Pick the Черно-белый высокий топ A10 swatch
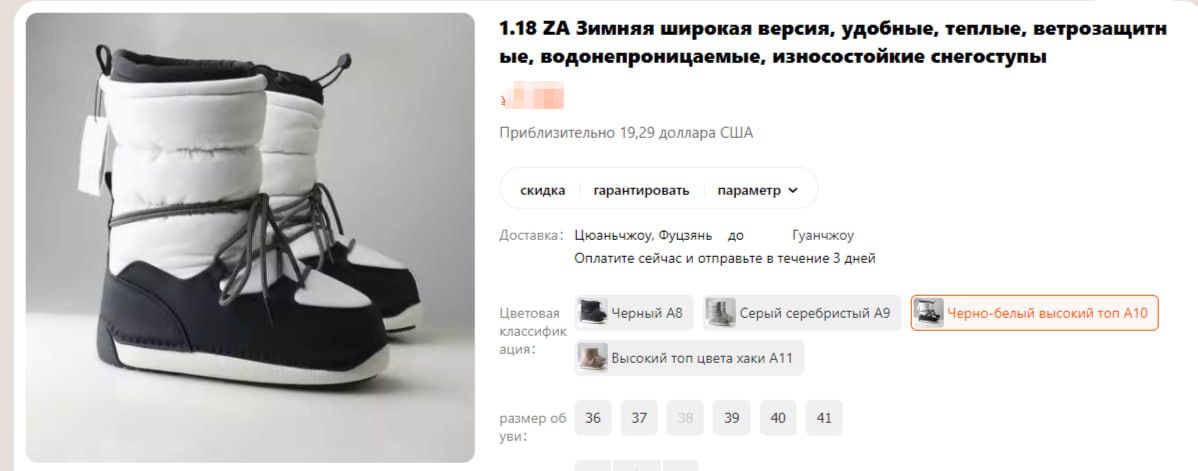Image resolution: width=1198 pixels, height=471 pixels. coord(928,313)
